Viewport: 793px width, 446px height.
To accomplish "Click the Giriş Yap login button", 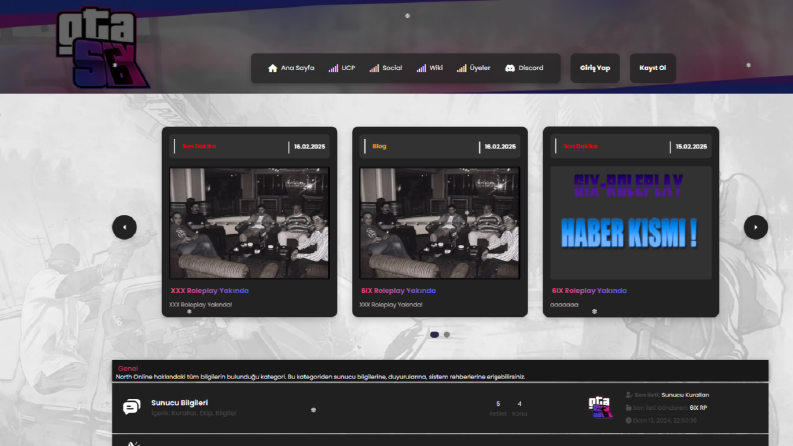I will tap(595, 68).
